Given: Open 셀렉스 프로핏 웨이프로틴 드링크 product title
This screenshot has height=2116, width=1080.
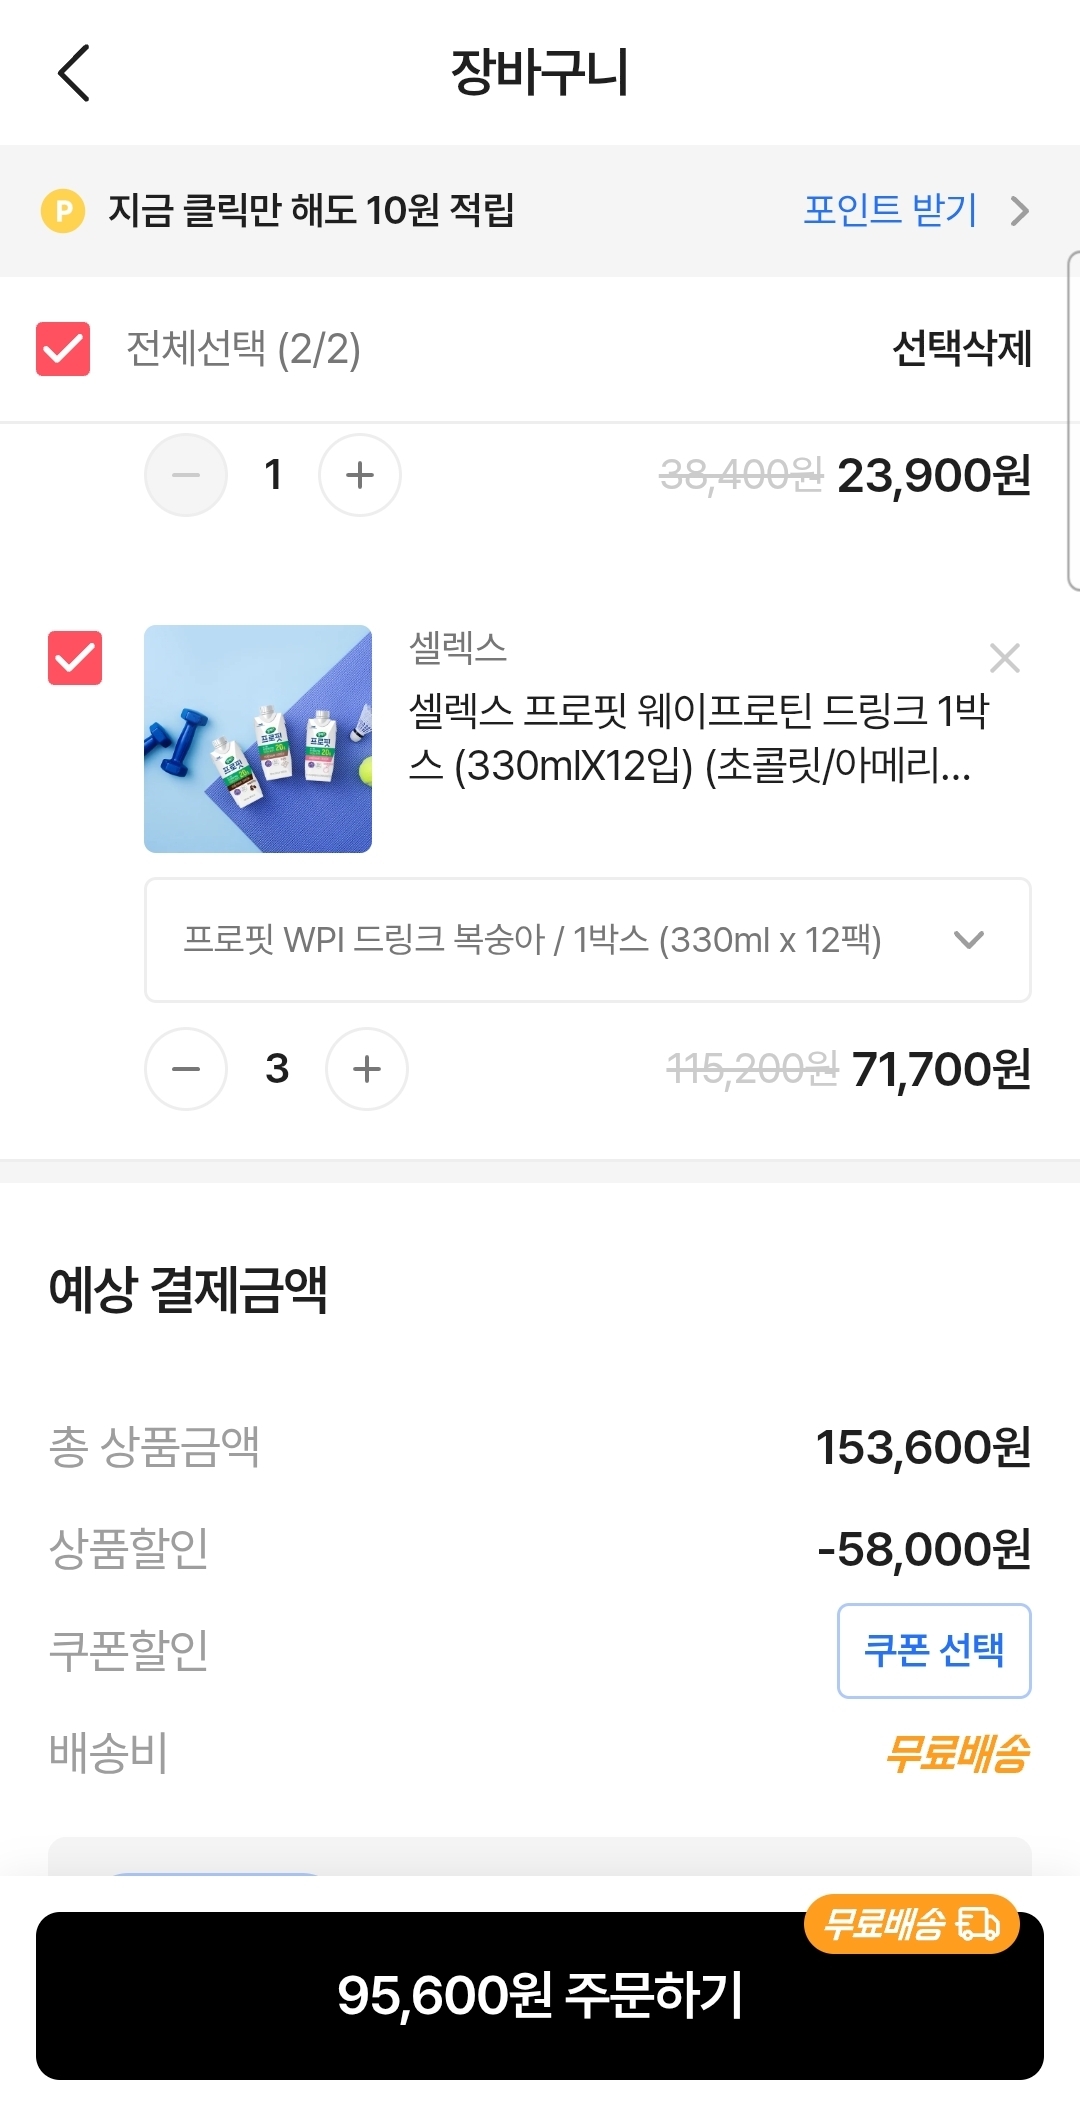Looking at the screenshot, I should pyautogui.click(x=698, y=738).
